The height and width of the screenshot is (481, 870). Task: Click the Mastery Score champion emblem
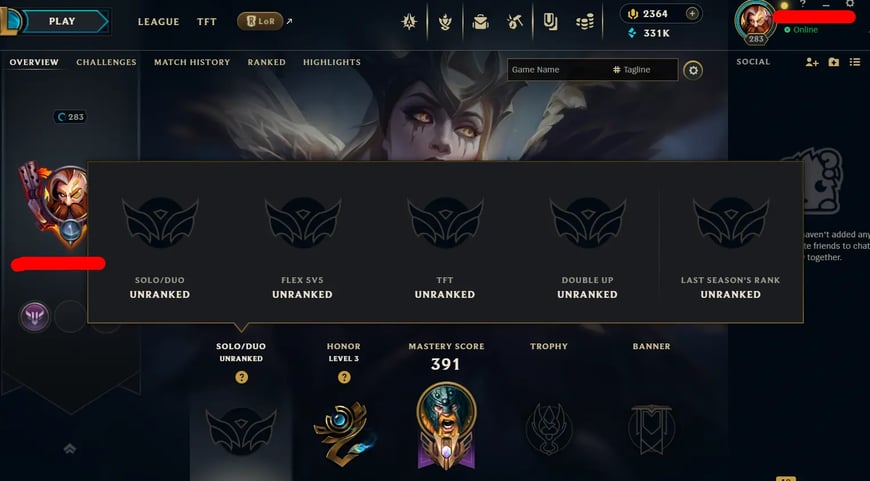[x=446, y=426]
